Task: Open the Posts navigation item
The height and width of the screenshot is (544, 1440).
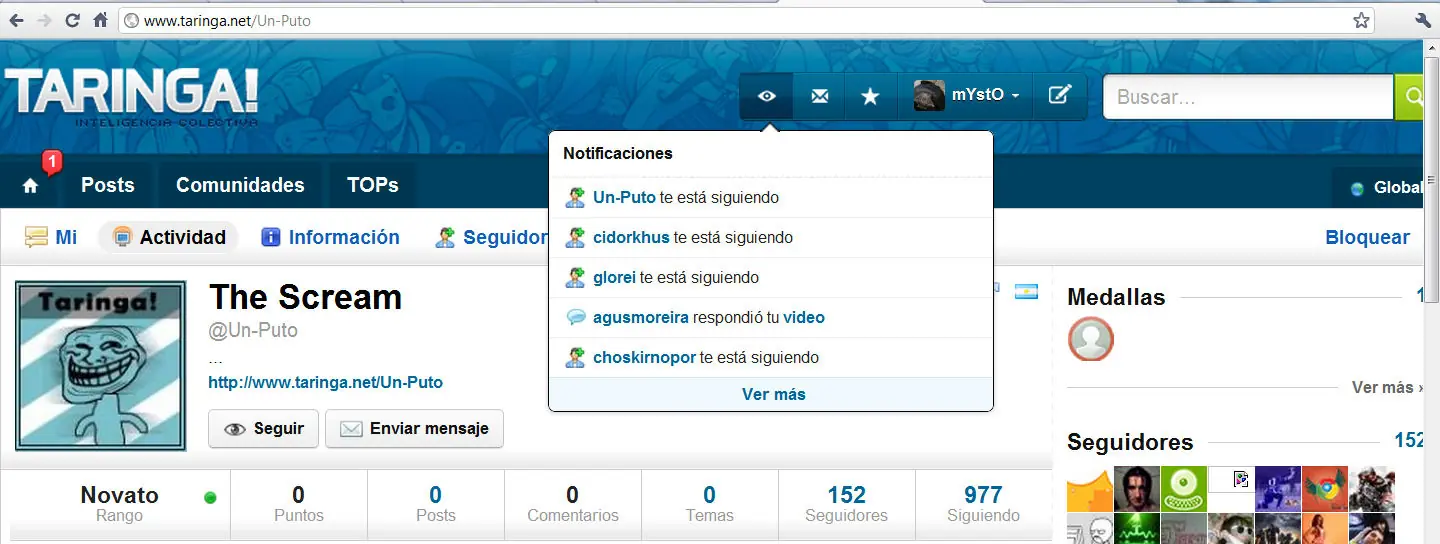Action: pyautogui.click(x=108, y=185)
